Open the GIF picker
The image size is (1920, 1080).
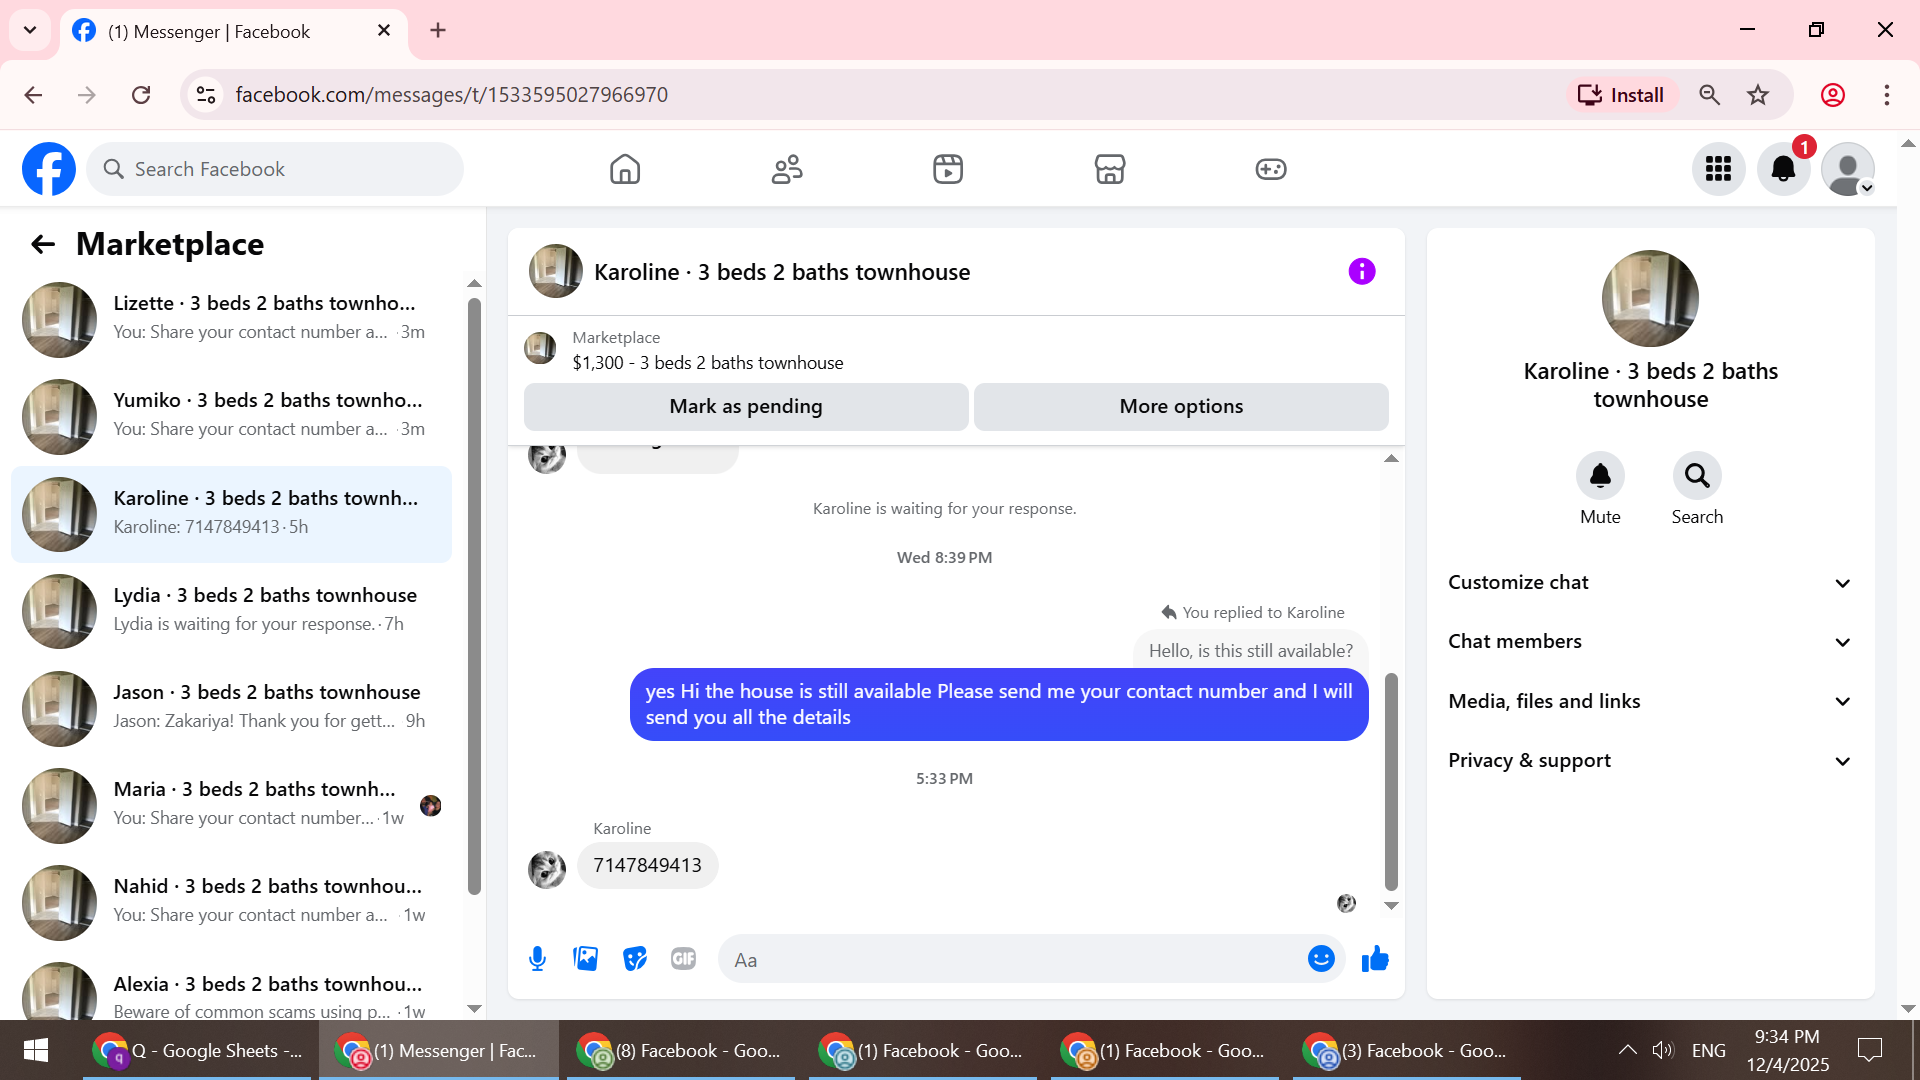(684, 959)
